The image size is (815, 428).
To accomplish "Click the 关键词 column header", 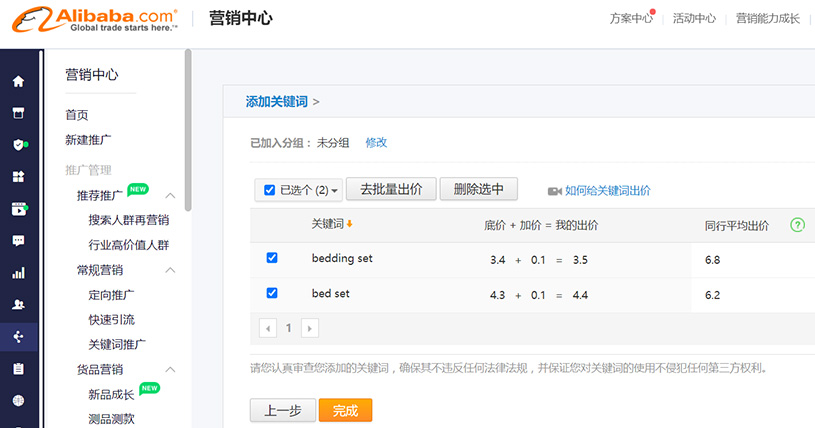I will (x=327, y=224).
